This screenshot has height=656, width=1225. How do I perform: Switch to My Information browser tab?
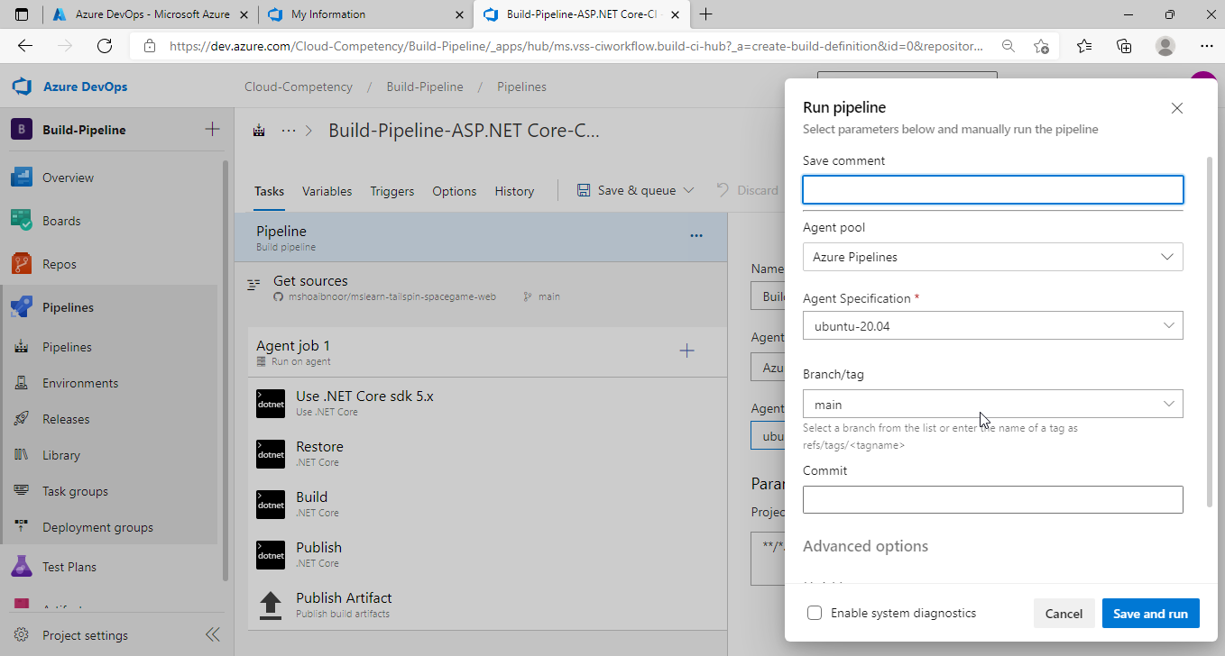pyautogui.click(x=365, y=15)
